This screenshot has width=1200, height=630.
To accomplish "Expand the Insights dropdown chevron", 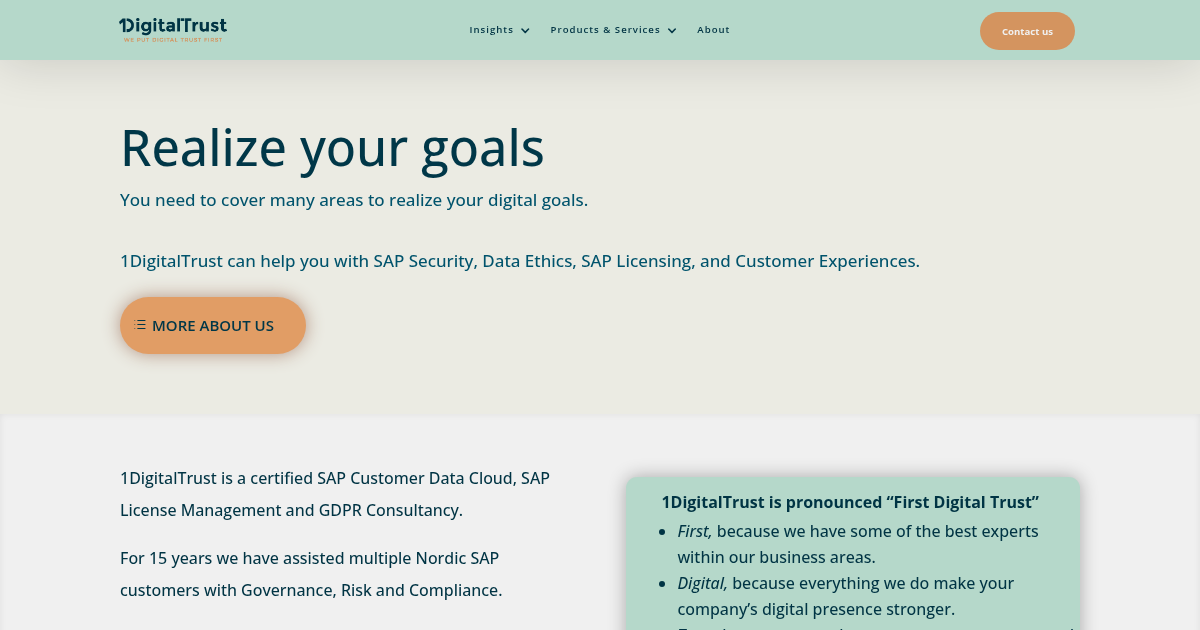I will click(x=525, y=30).
